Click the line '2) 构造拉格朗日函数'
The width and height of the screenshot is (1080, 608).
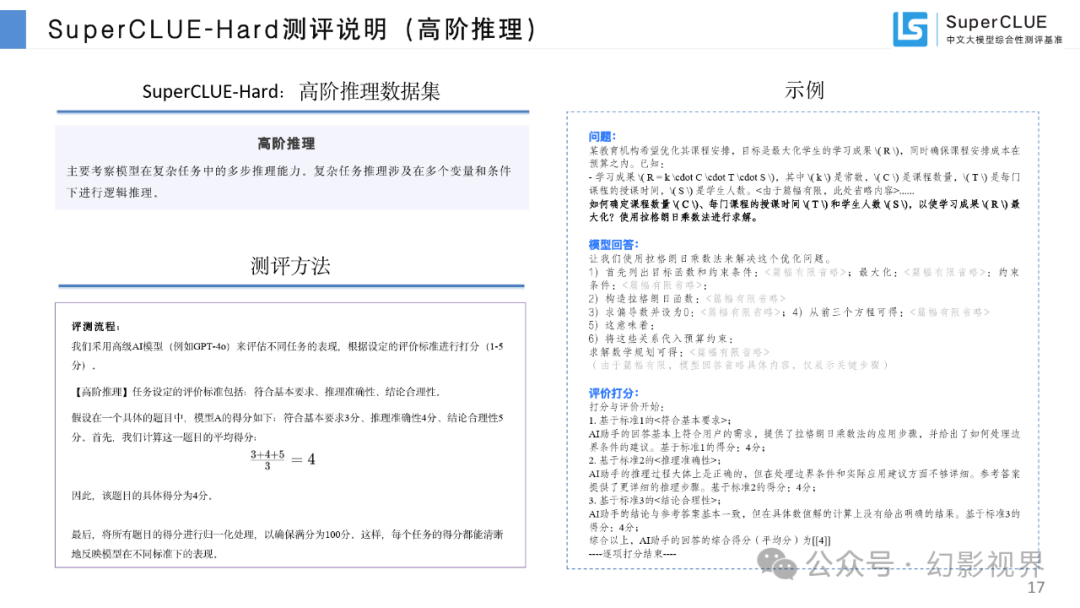tap(687, 298)
